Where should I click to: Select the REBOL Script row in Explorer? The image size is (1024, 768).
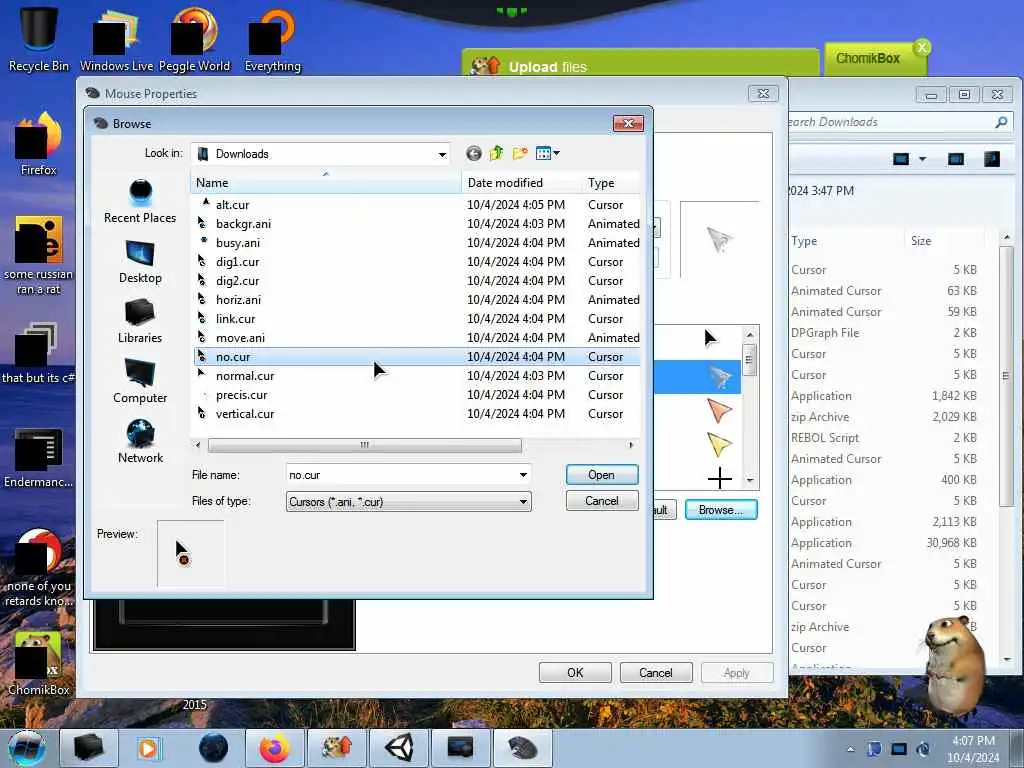point(885,438)
